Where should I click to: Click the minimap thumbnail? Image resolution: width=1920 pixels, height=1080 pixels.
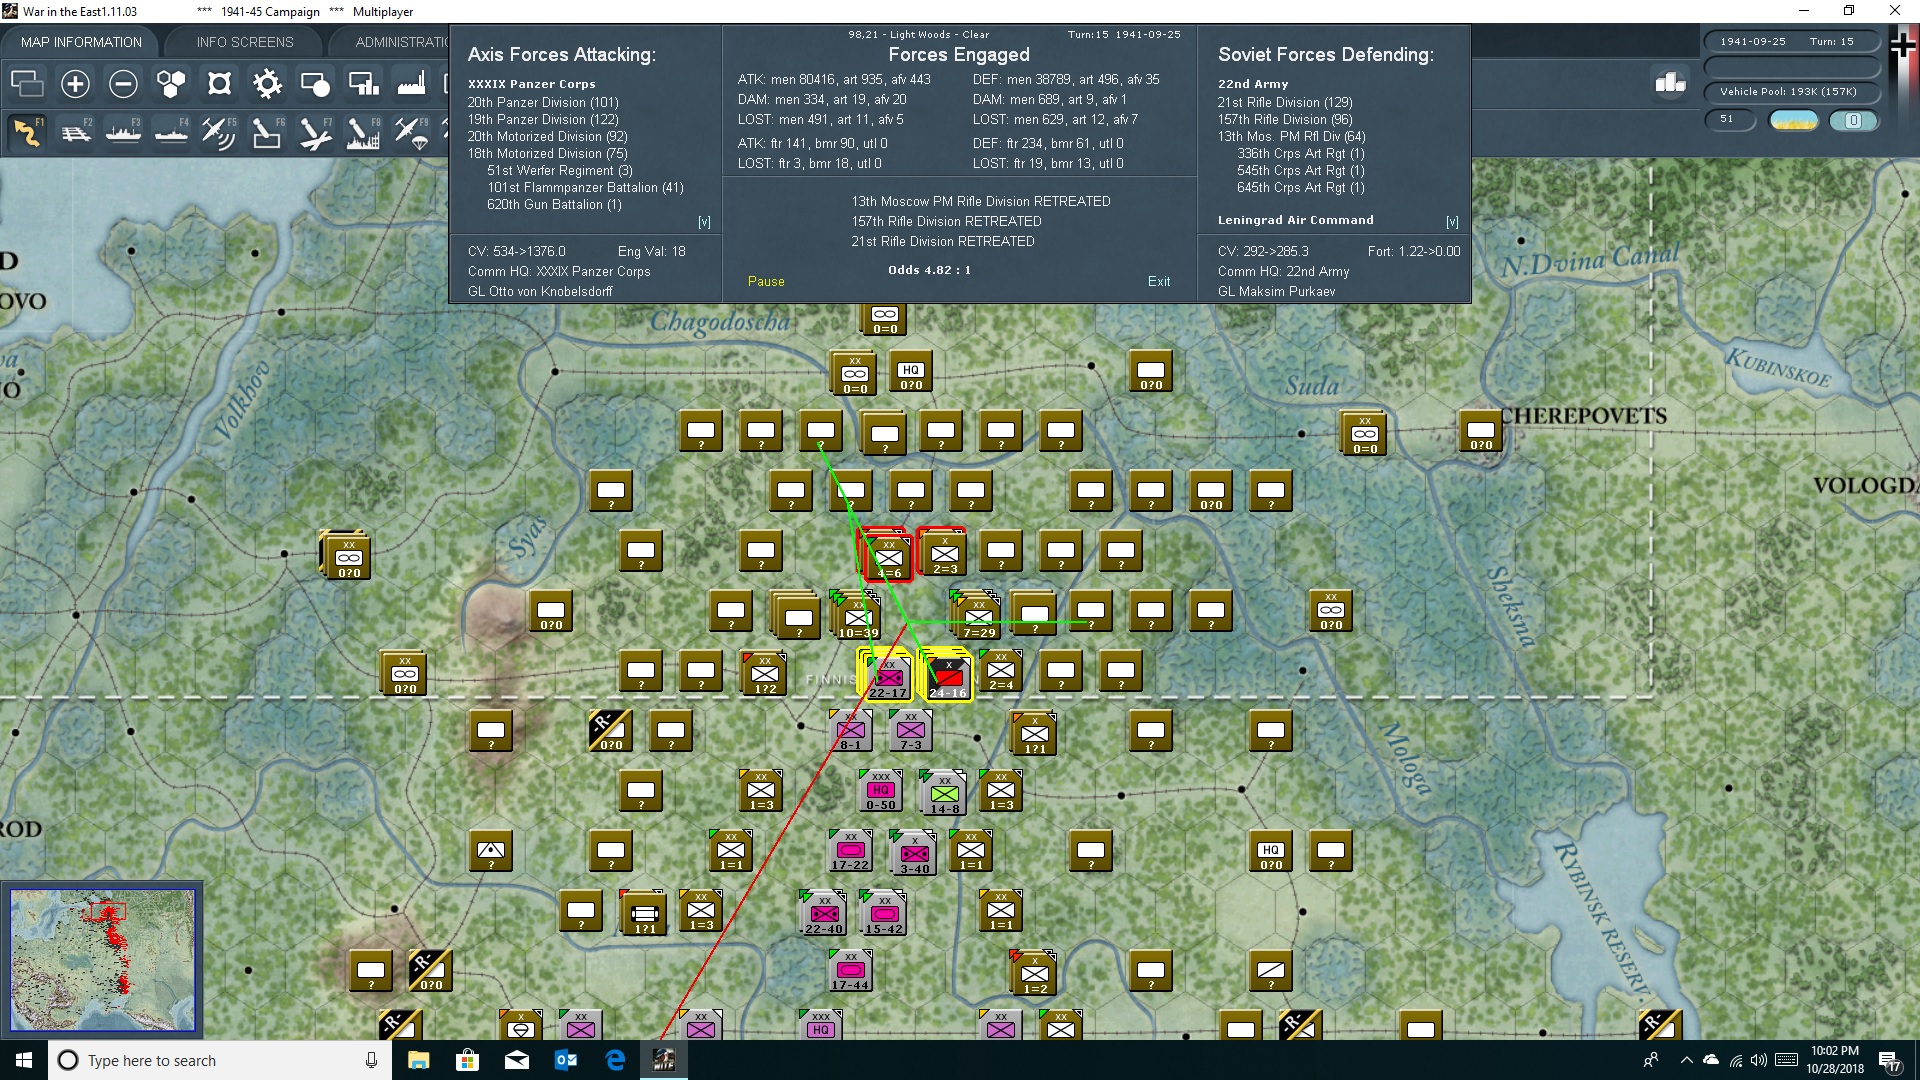point(103,960)
